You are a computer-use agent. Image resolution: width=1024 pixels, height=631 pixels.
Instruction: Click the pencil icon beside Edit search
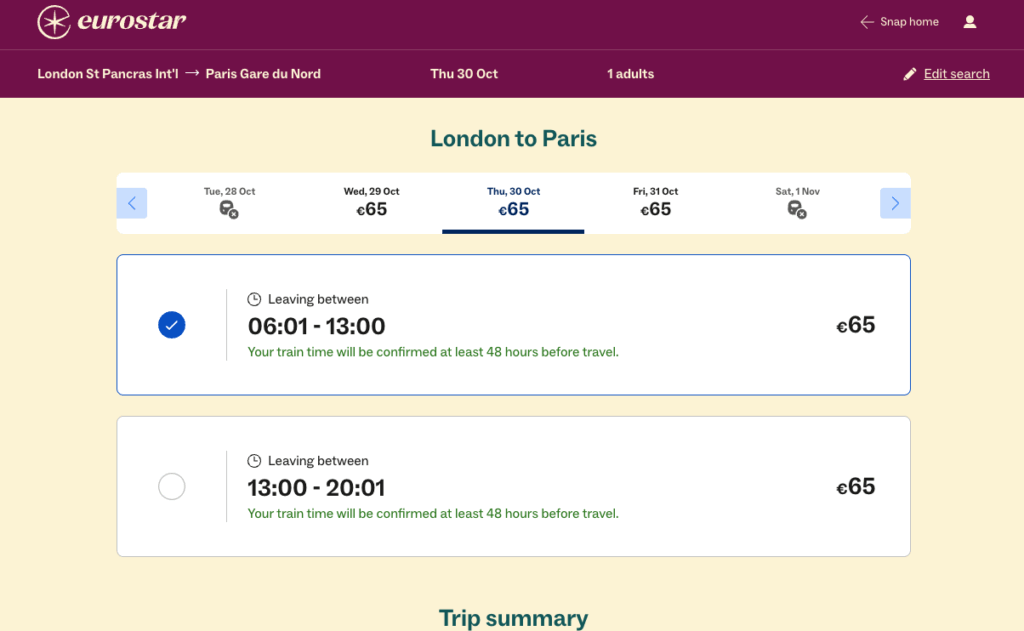pyautogui.click(x=910, y=74)
